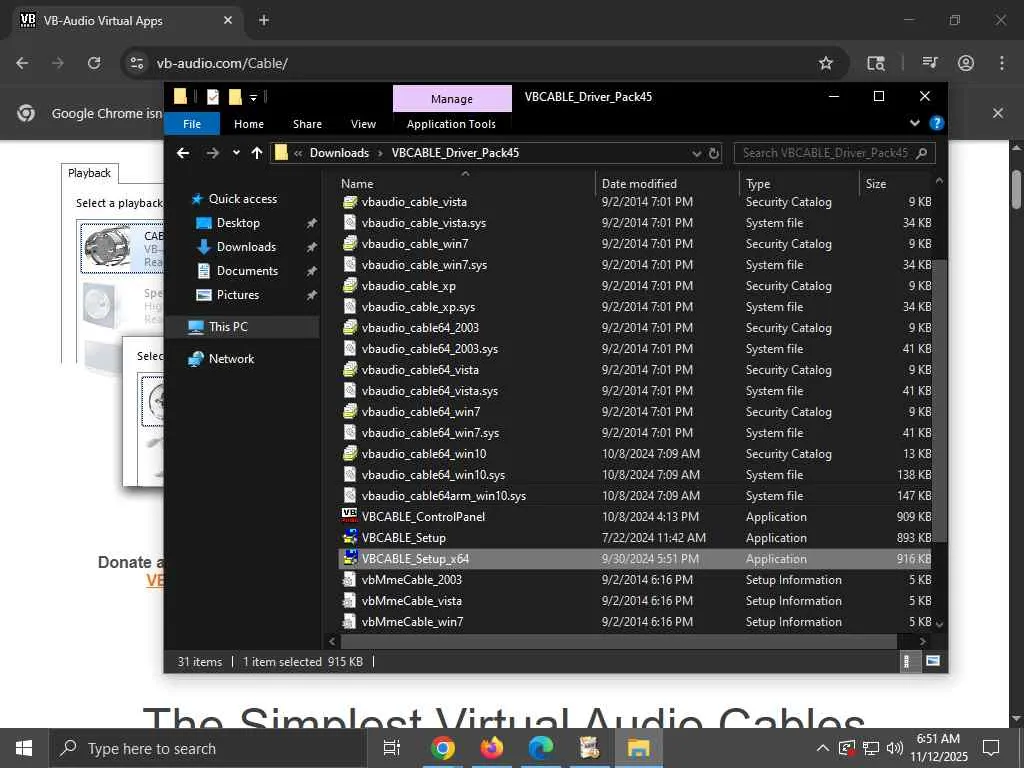
Task: Open the File menu in File Explorer
Action: click(x=191, y=124)
